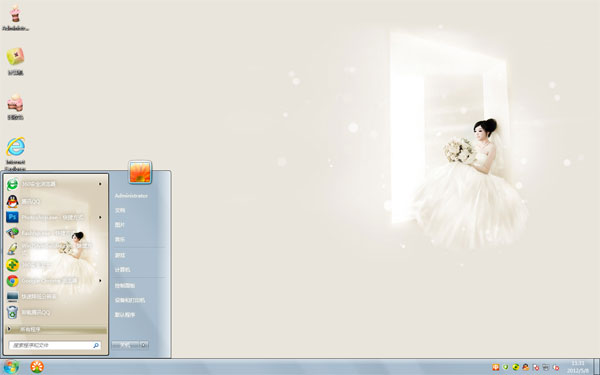Open 文档 in the Start menu
Viewport: 600px width, 375px height.
point(120,210)
